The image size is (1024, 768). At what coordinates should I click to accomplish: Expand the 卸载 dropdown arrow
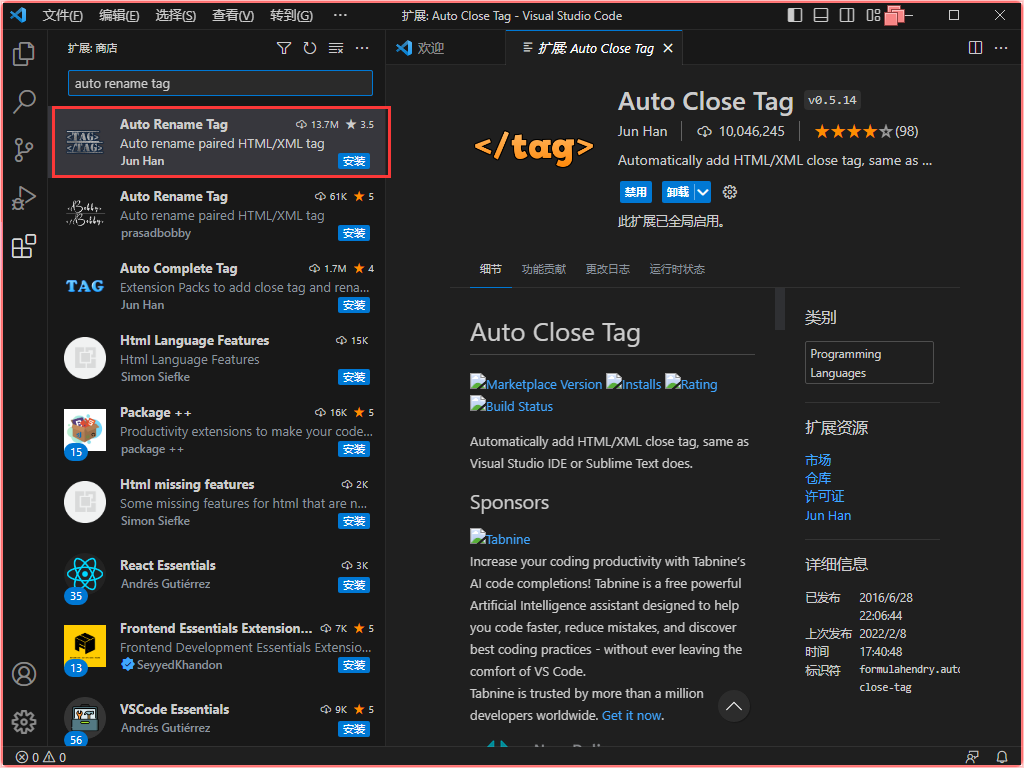[x=702, y=192]
